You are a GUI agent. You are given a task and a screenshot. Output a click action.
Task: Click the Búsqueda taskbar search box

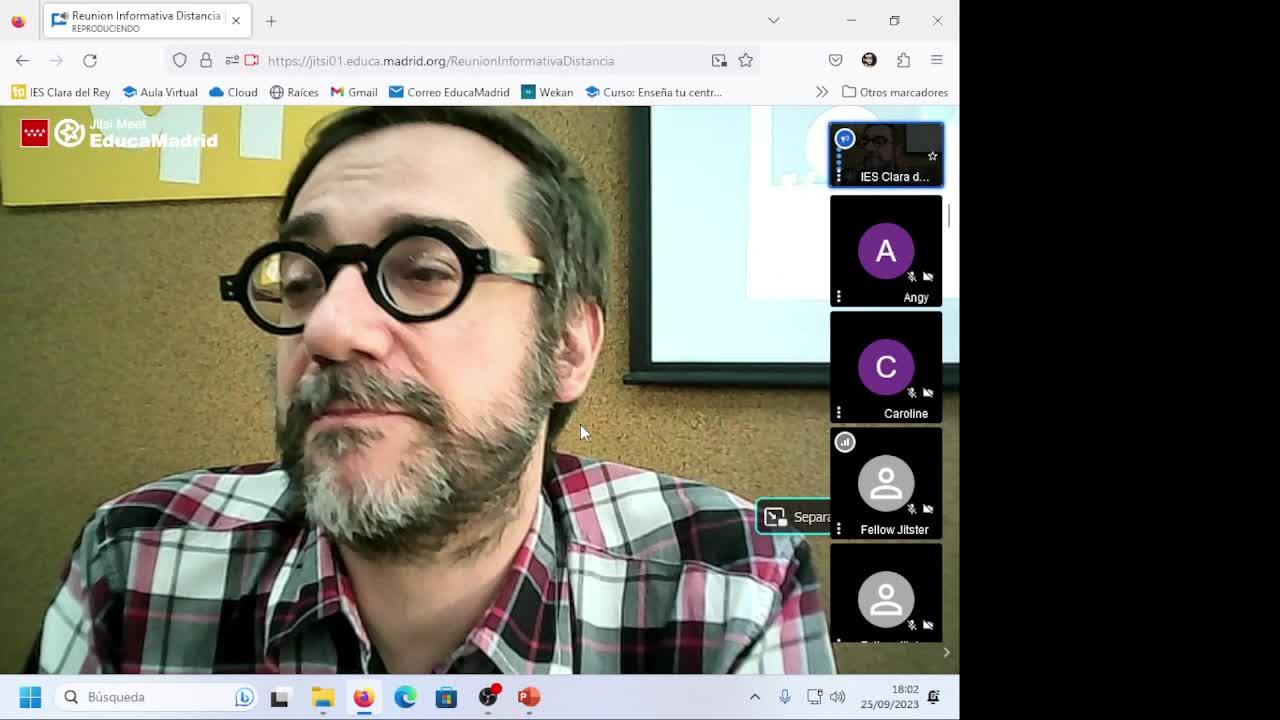click(157, 697)
